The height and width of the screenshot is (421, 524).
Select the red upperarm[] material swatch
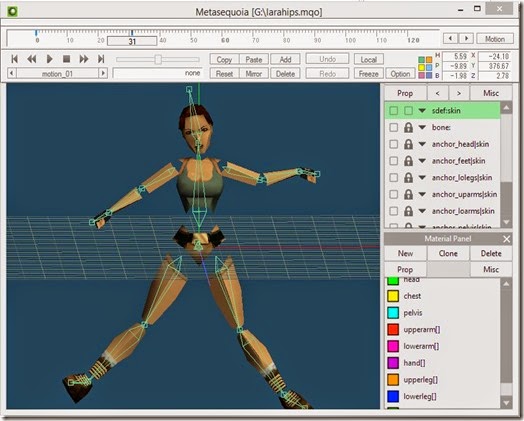pos(393,329)
